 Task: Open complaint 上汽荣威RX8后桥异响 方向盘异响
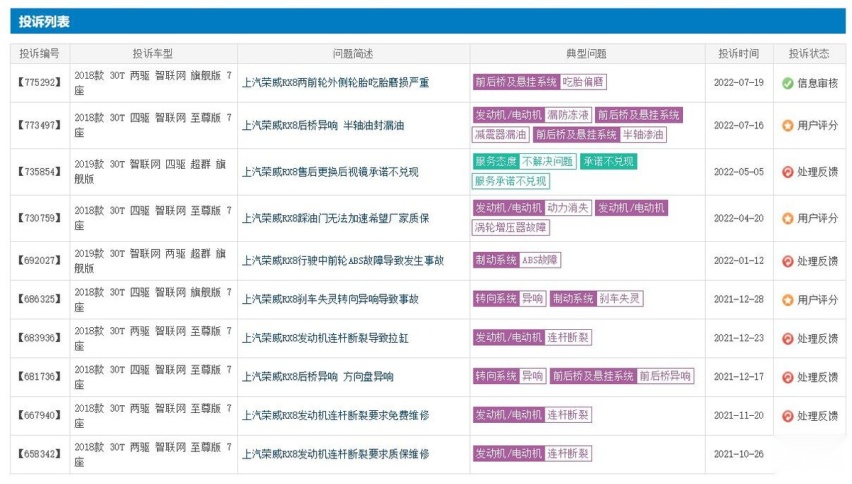pyautogui.click(x=317, y=377)
